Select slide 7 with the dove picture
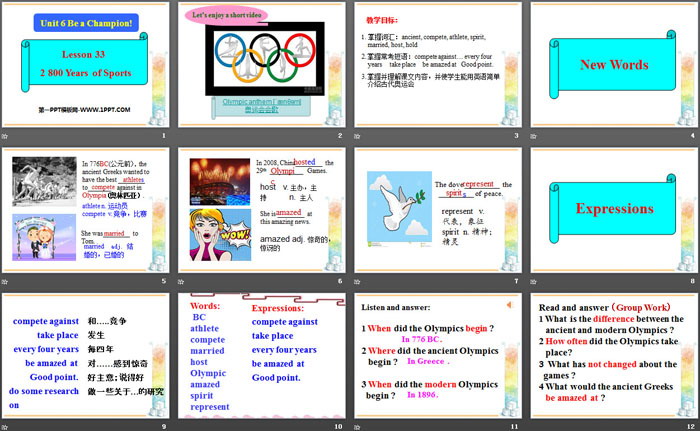Screen dimensions: 700x431 438,210
